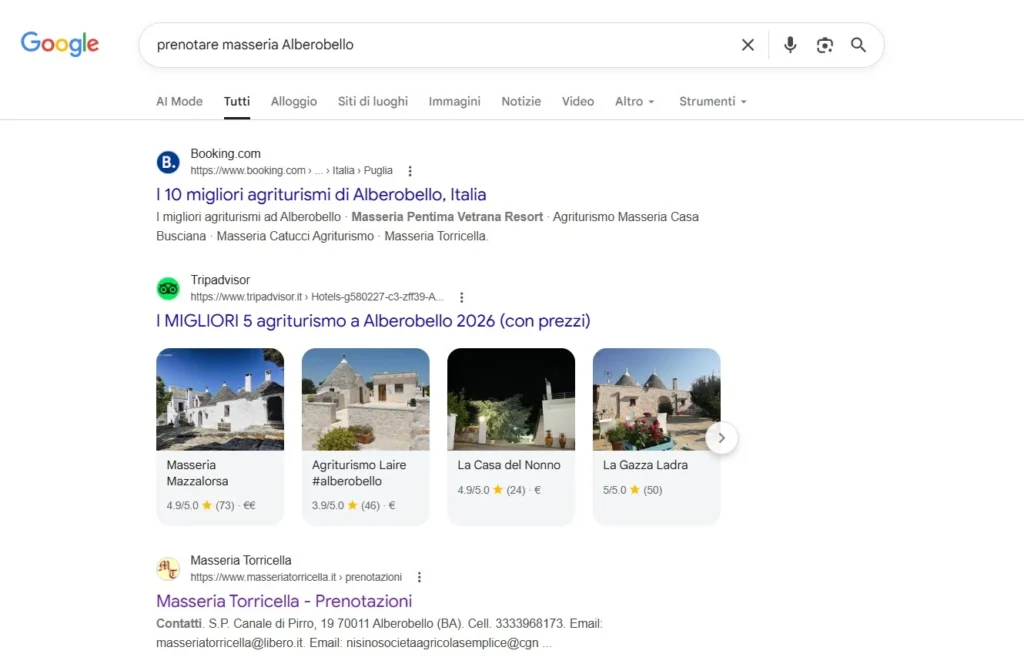
Task: Switch to the AI Mode tab
Action: pyautogui.click(x=179, y=101)
